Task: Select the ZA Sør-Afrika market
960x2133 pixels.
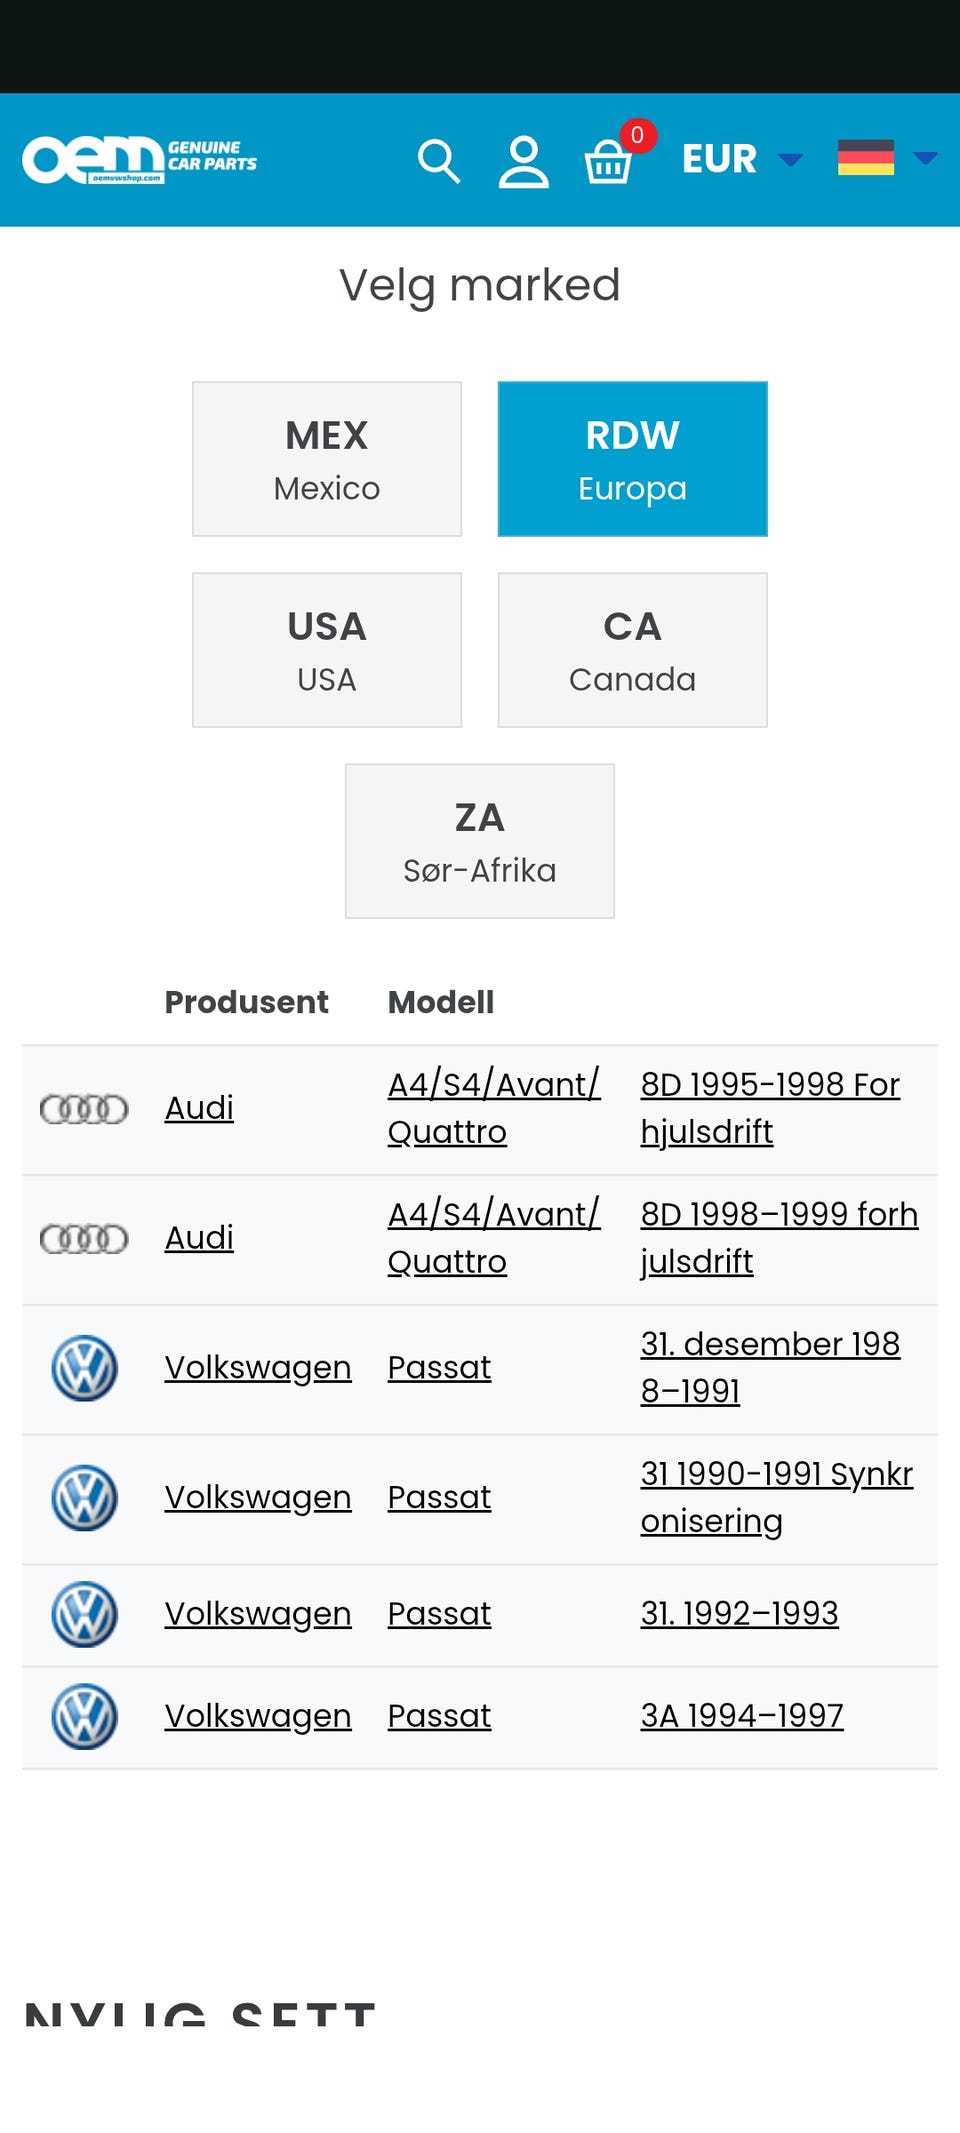Action: click(x=479, y=841)
